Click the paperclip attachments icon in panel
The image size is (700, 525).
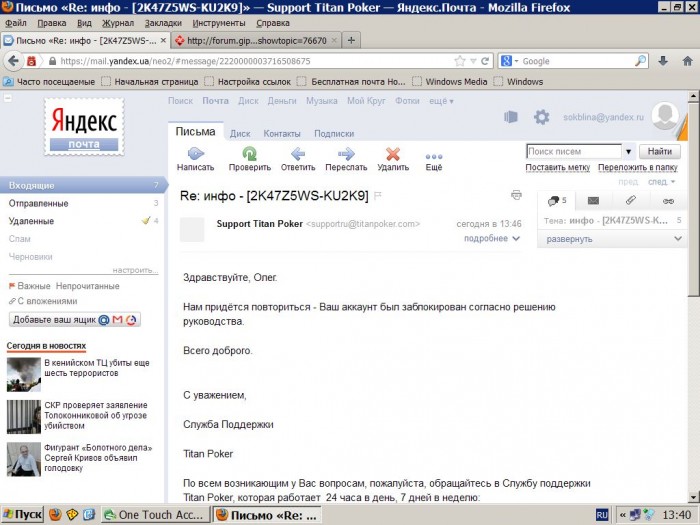click(x=630, y=200)
